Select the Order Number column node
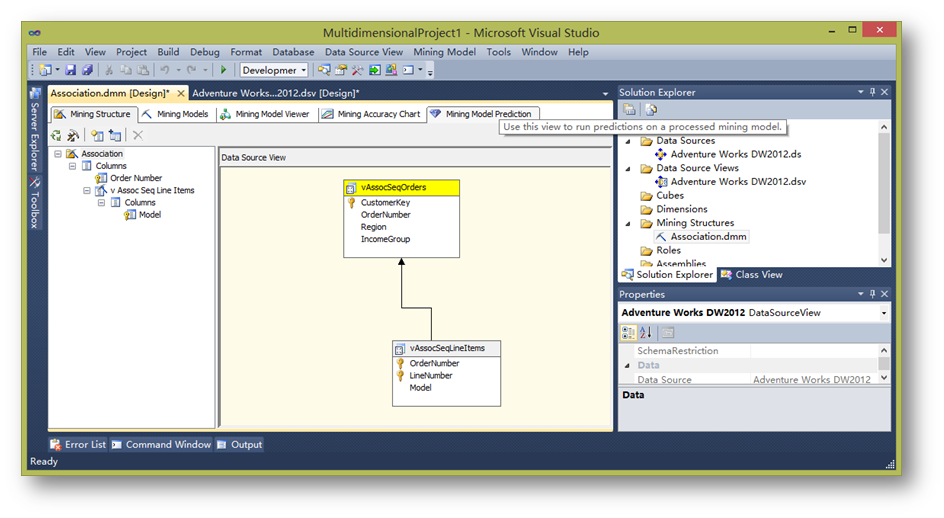The image size is (944, 518). (x=135, y=178)
